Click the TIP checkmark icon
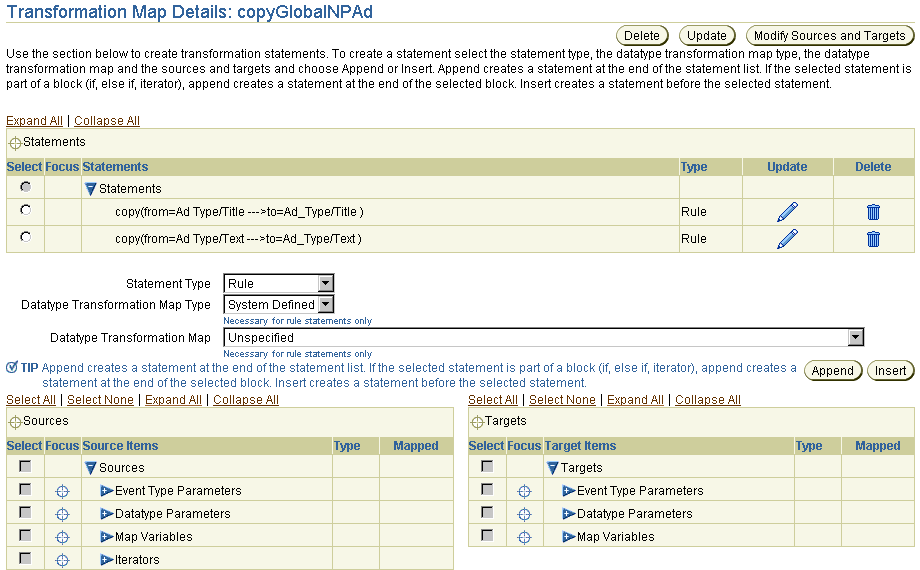Viewport: 920px width, 570px height. pos(12,367)
